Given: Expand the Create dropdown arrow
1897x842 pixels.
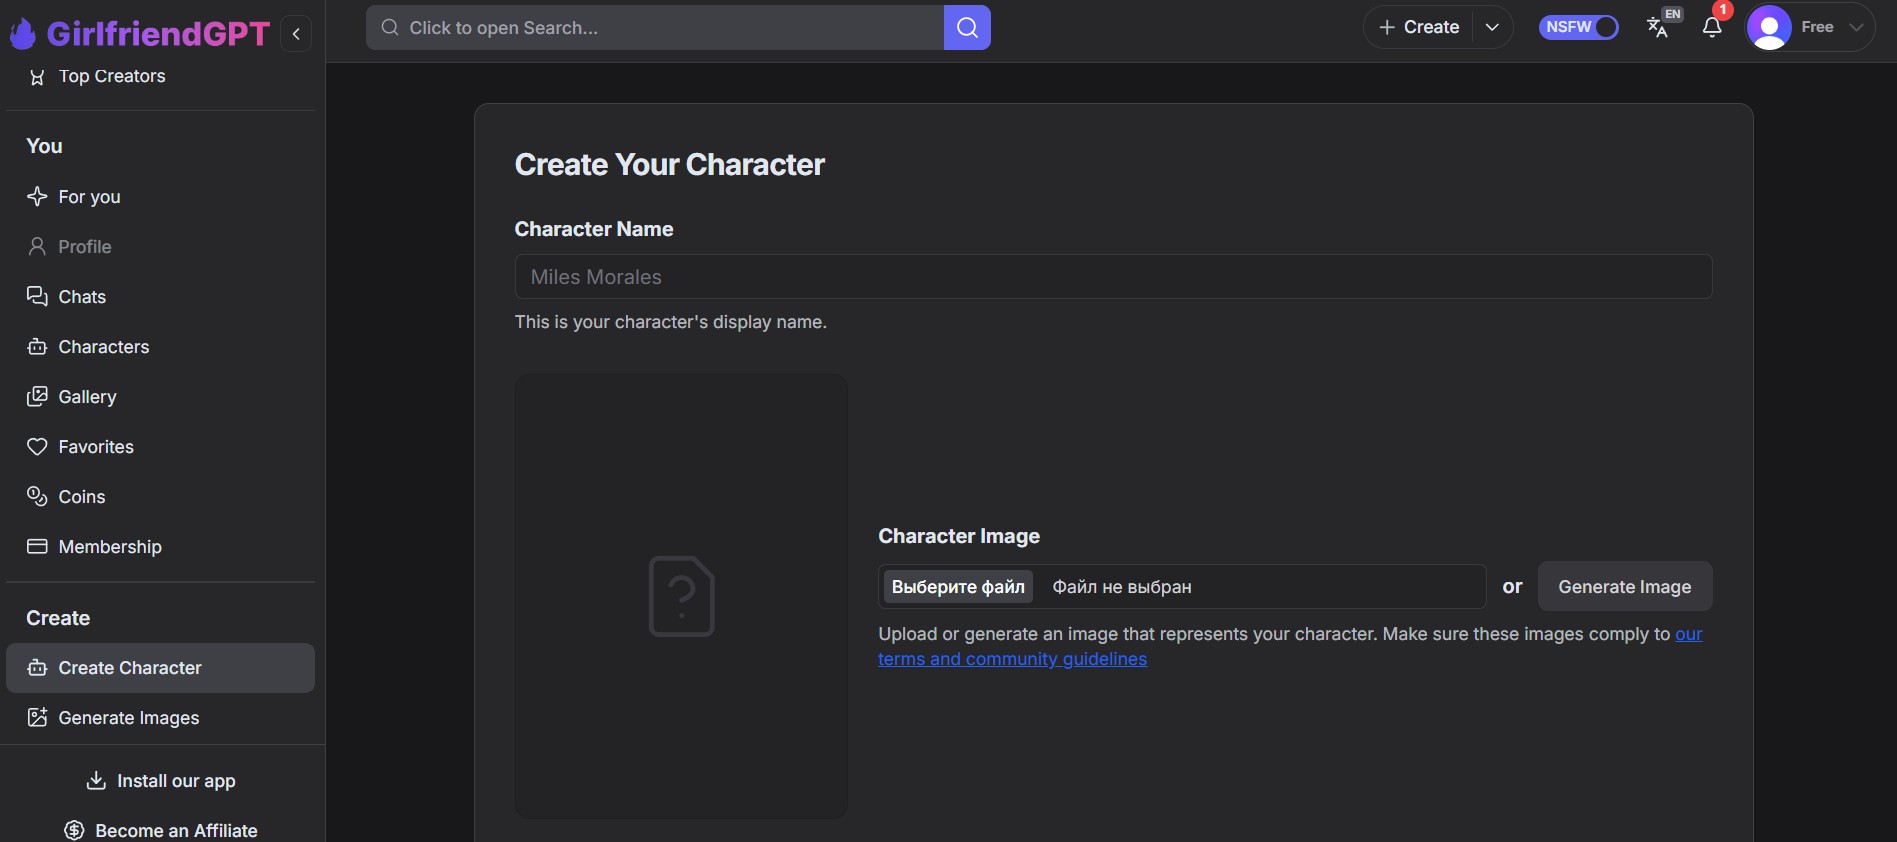Looking at the screenshot, I should coord(1492,27).
